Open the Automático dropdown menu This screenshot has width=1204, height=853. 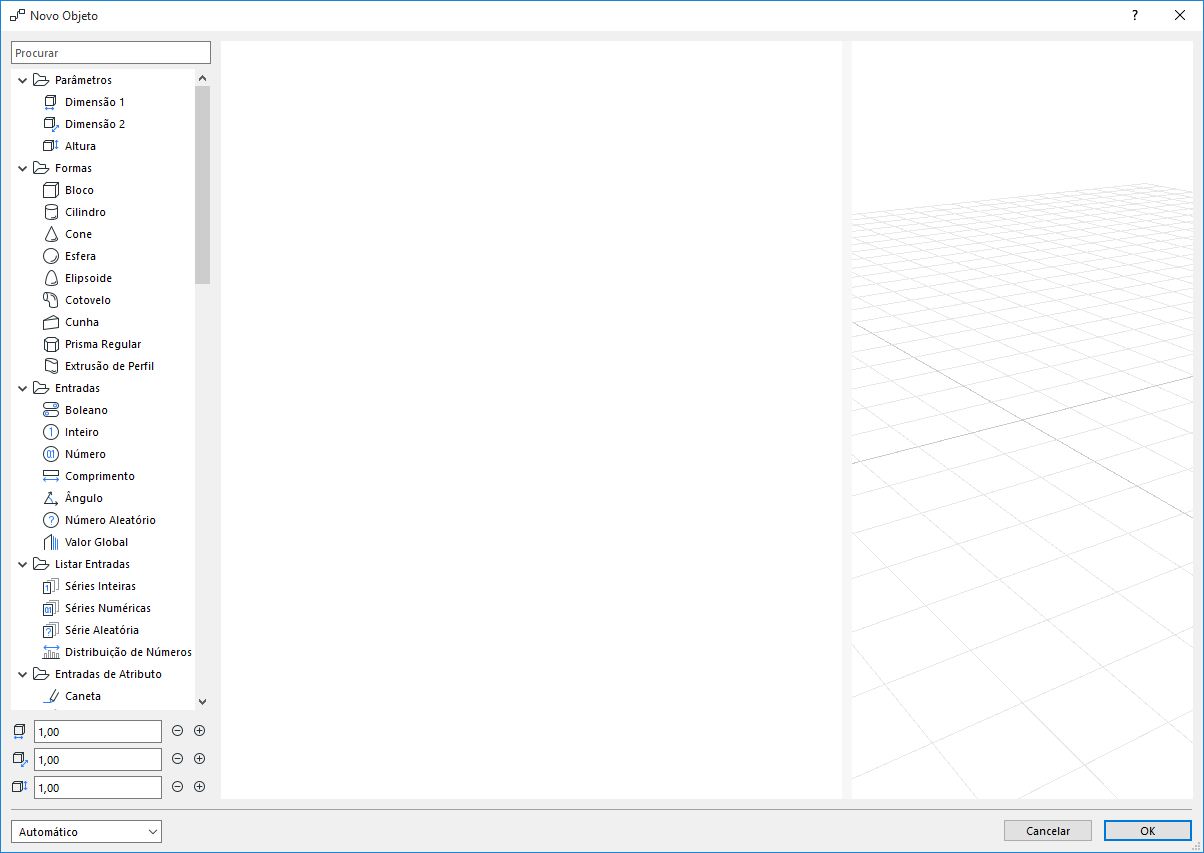(85, 831)
